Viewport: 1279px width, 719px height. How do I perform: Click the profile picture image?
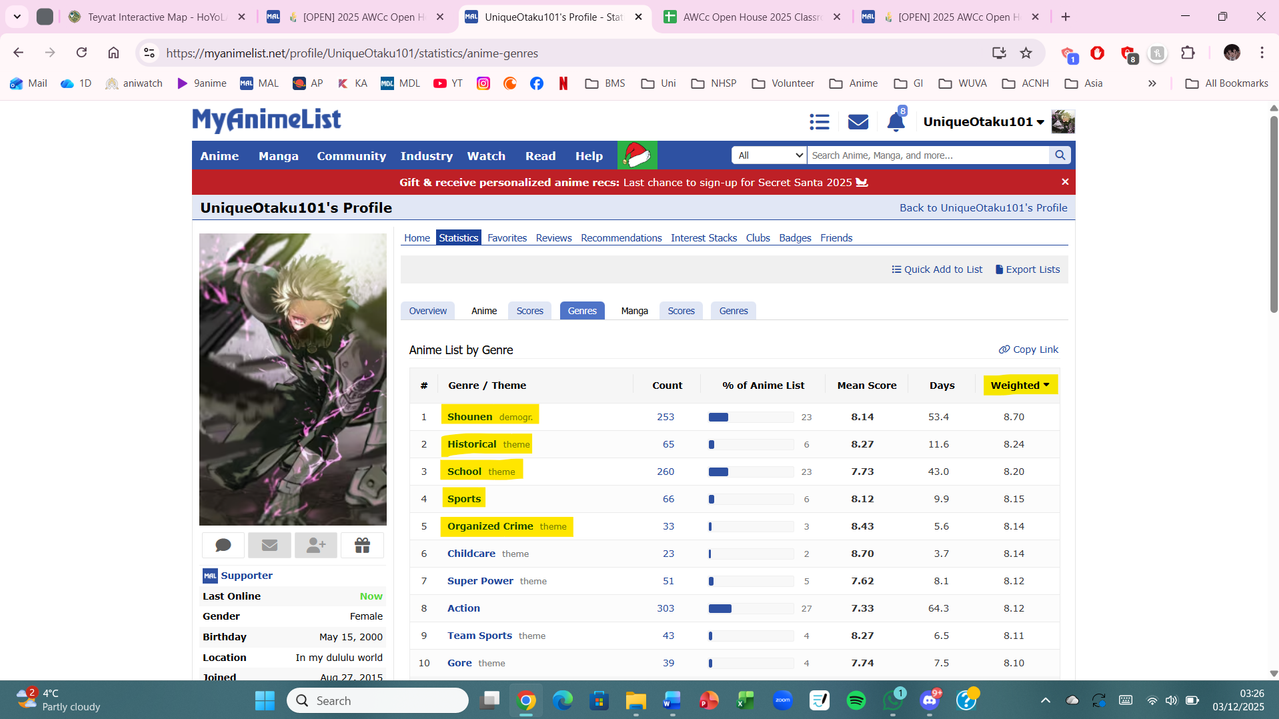[x=293, y=379]
